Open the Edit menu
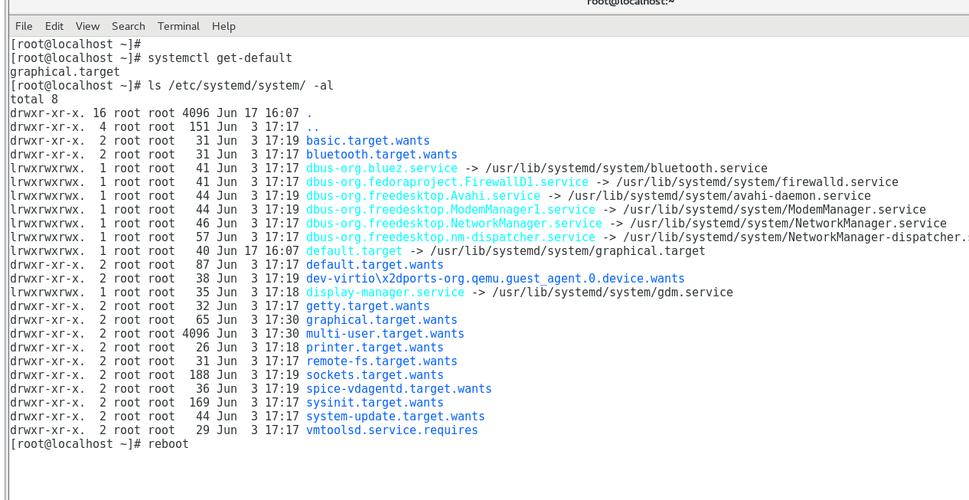 pos(54,27)
